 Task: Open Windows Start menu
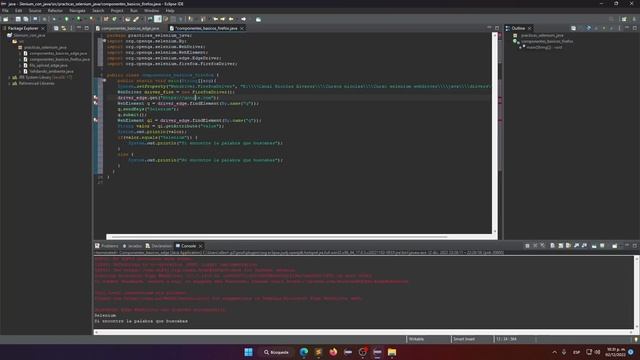(x=248, y=352)
